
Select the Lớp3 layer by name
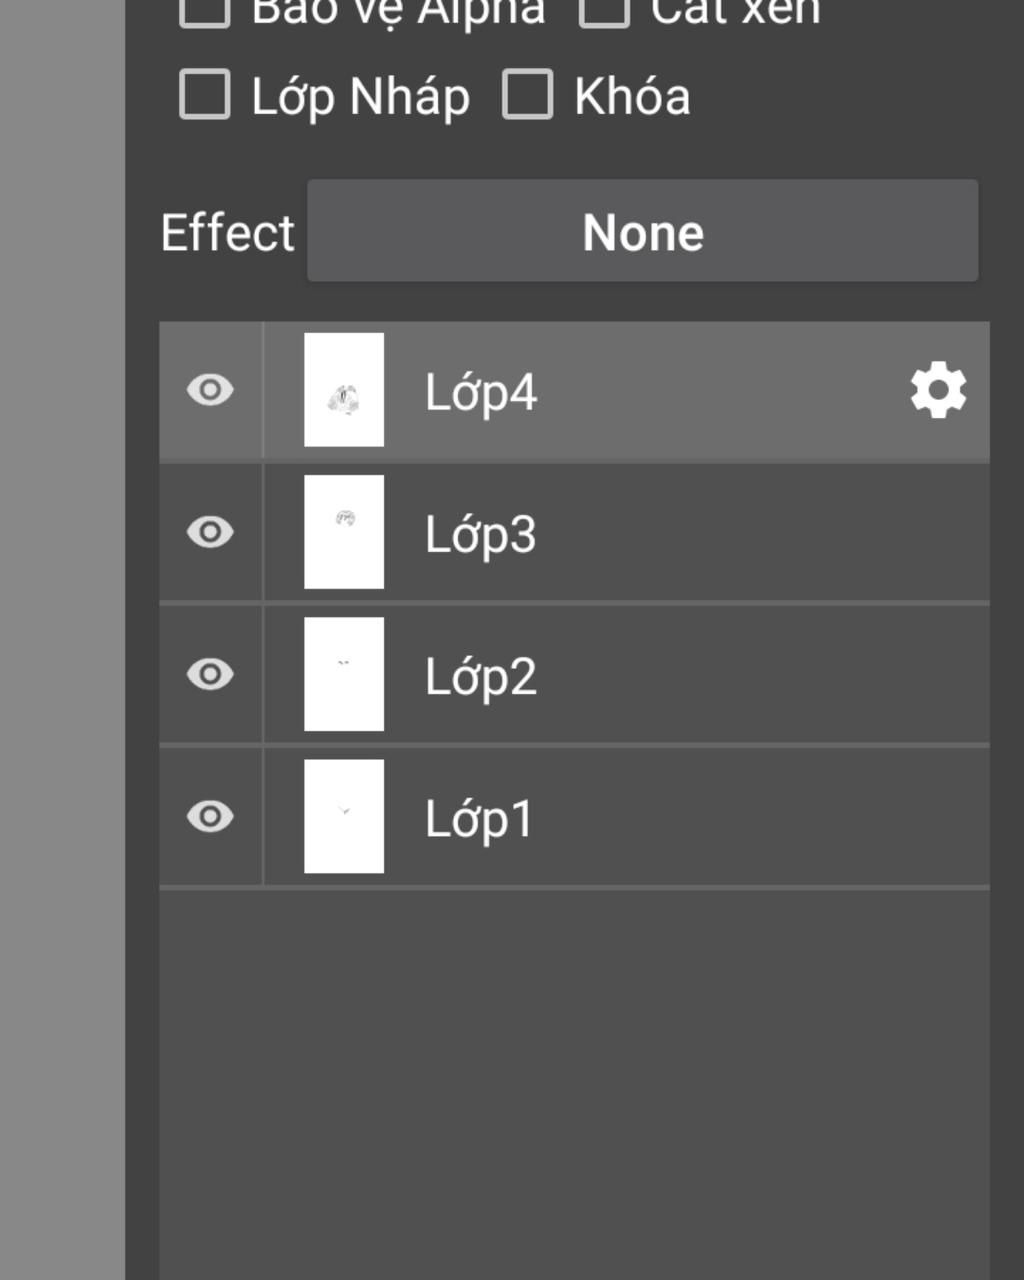(x=481, y=534)
